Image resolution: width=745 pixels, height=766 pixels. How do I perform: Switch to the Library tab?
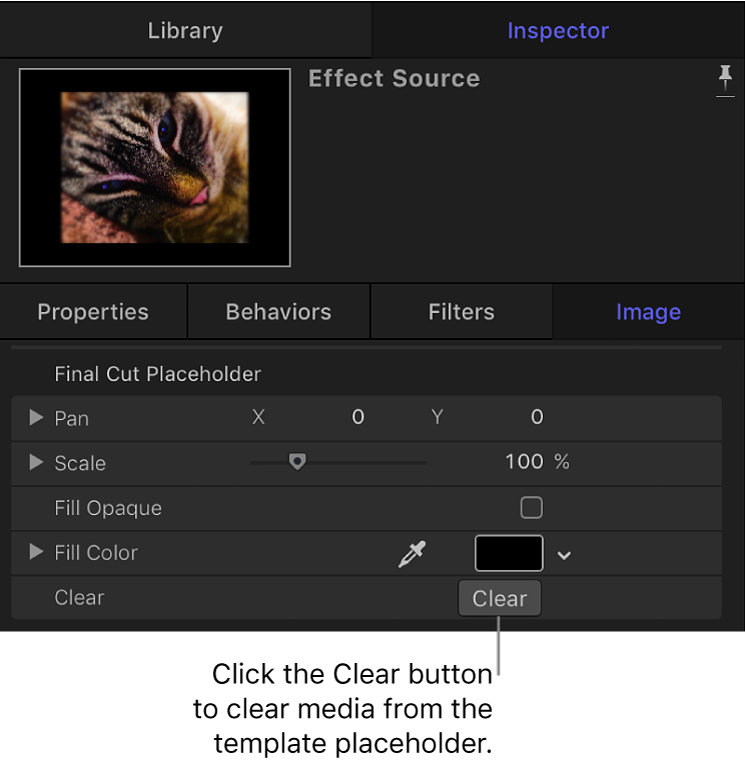[x=186, y=30]
